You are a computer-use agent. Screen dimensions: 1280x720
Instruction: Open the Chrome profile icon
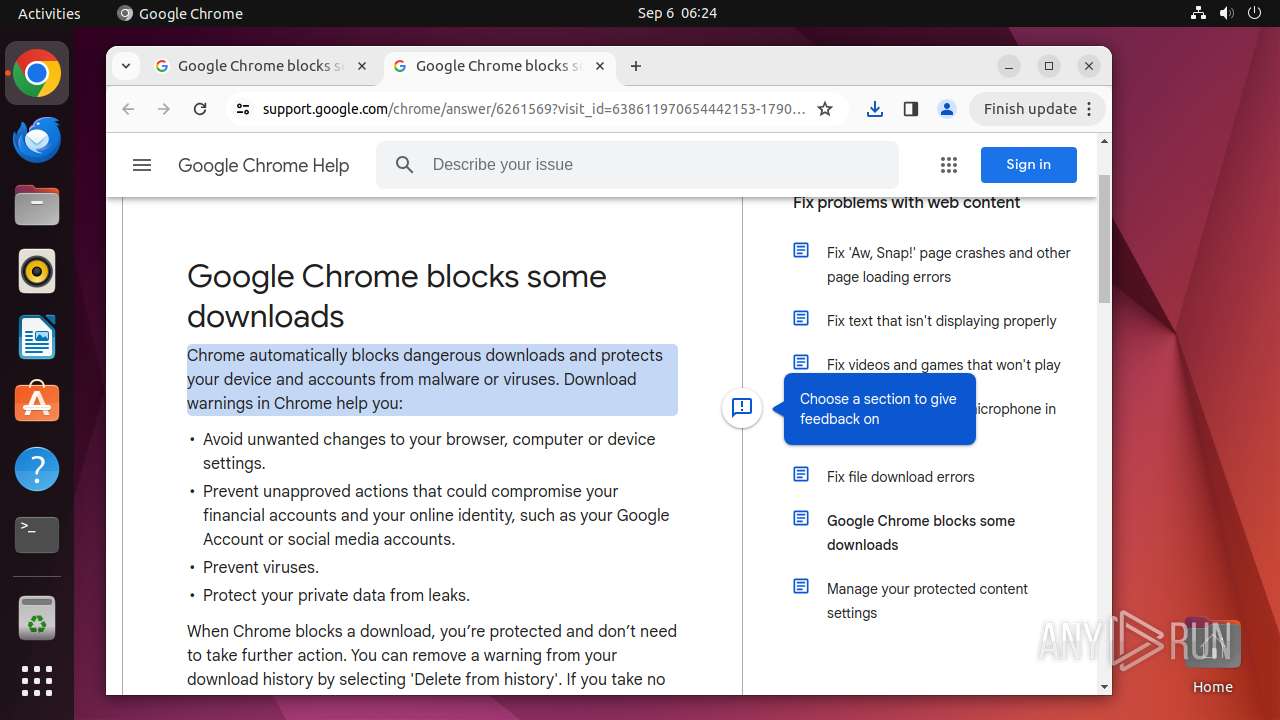point(947,109)
